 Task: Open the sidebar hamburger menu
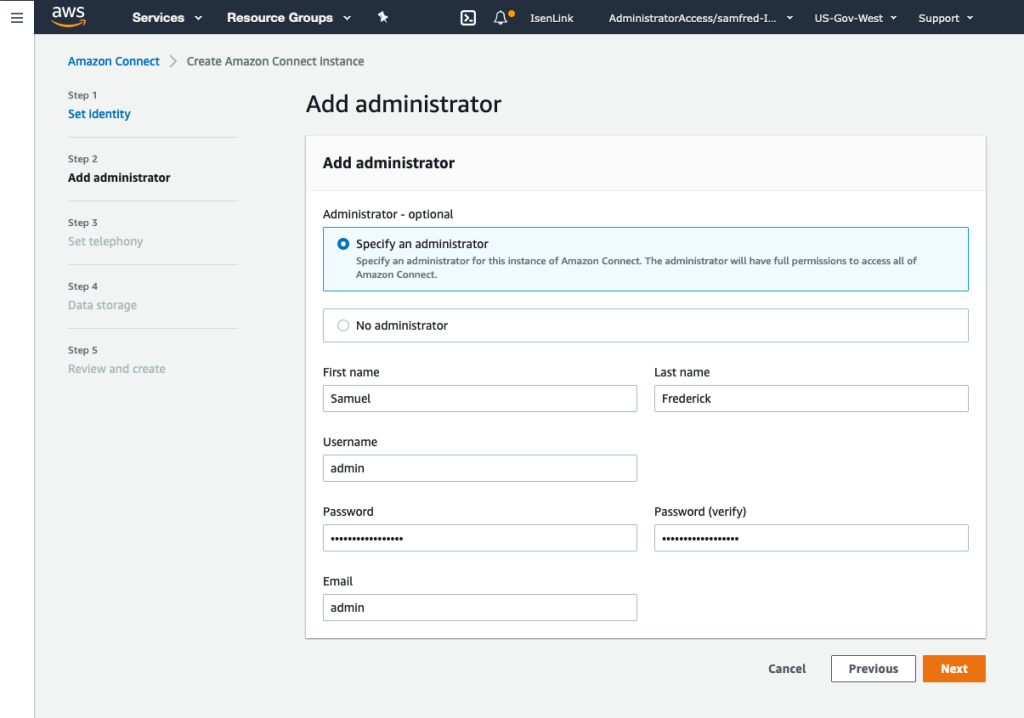(16, 16)
